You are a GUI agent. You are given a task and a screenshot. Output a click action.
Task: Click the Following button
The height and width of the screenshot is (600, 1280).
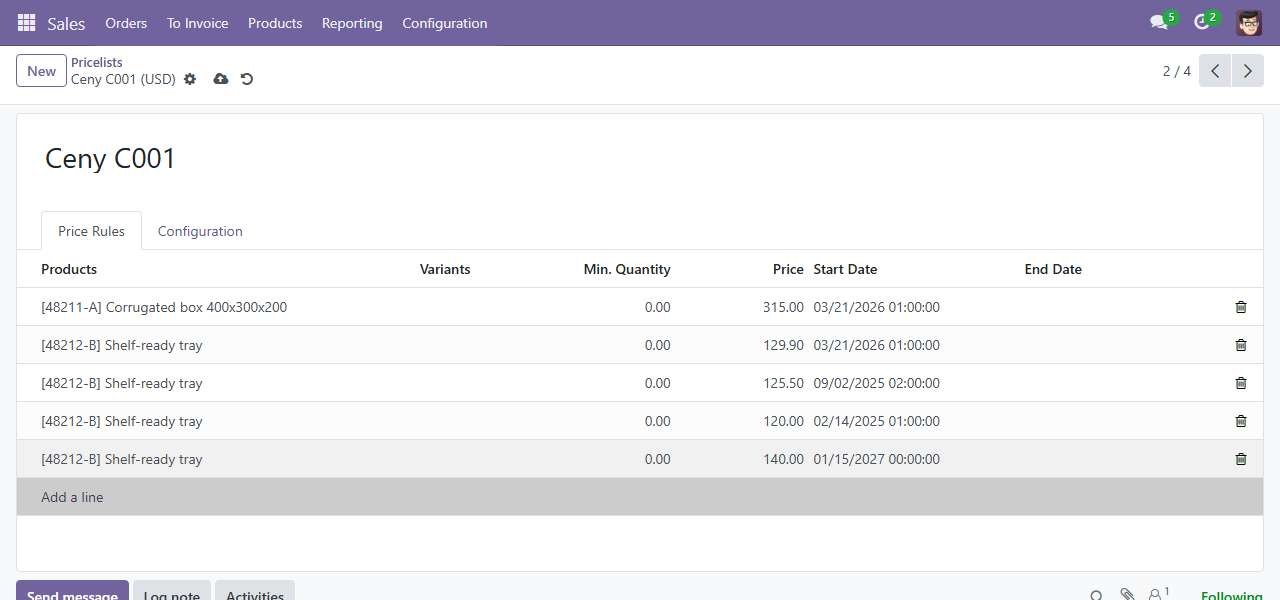coord(1231,596)
